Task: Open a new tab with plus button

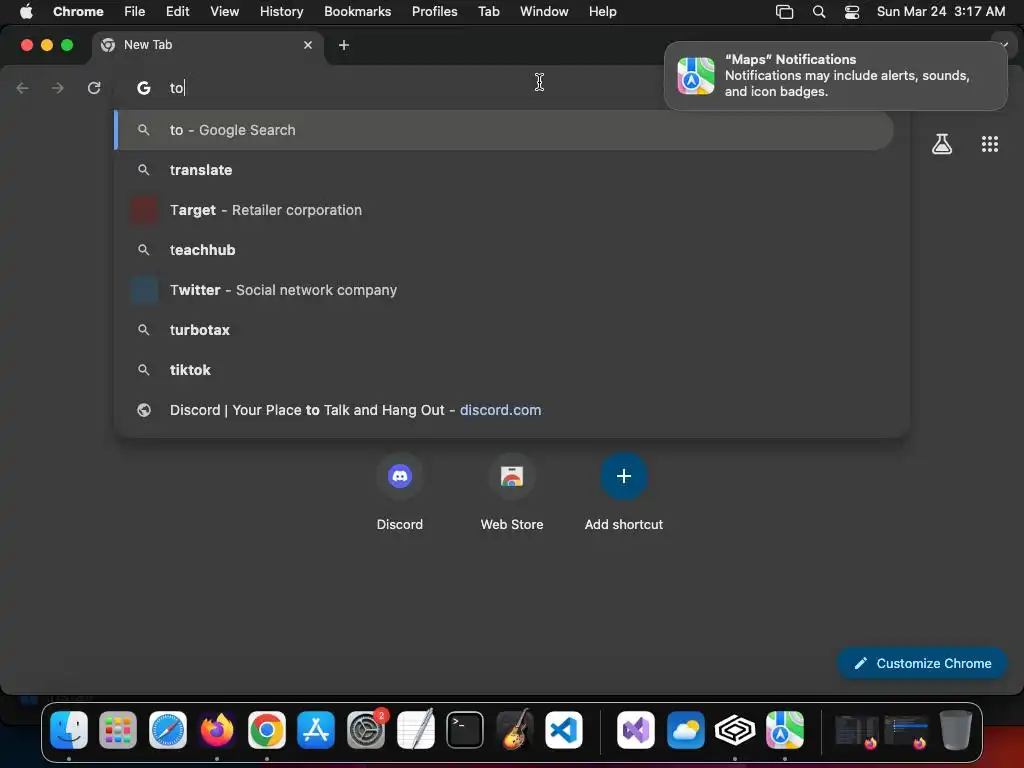Action: click(344, 45)
